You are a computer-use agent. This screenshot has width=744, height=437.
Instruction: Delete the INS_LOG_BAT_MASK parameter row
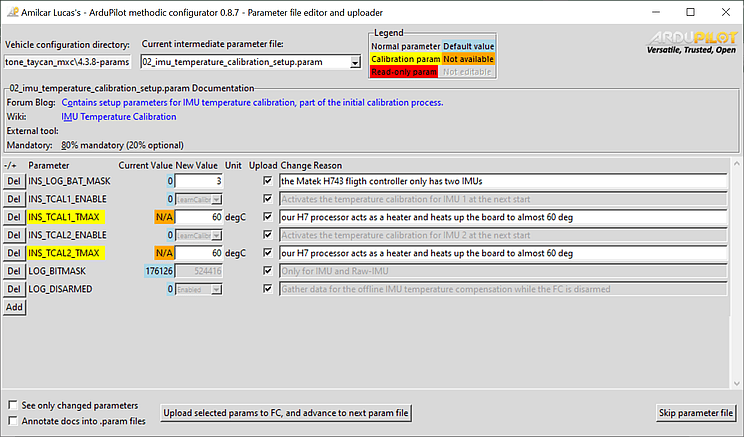coord(14,181)
